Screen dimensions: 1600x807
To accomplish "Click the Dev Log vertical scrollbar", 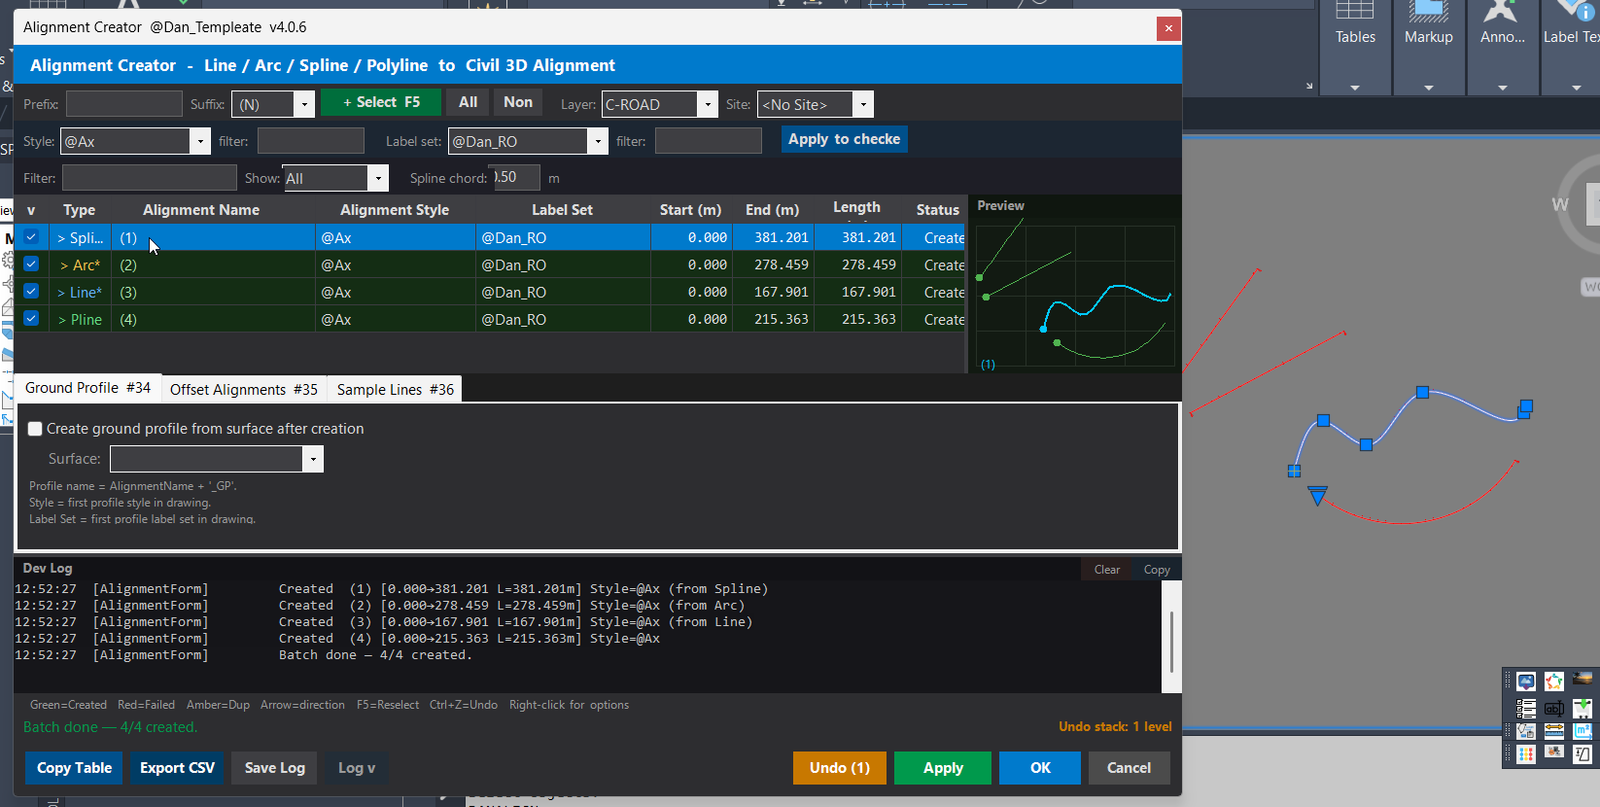I will click(1171, 636).
